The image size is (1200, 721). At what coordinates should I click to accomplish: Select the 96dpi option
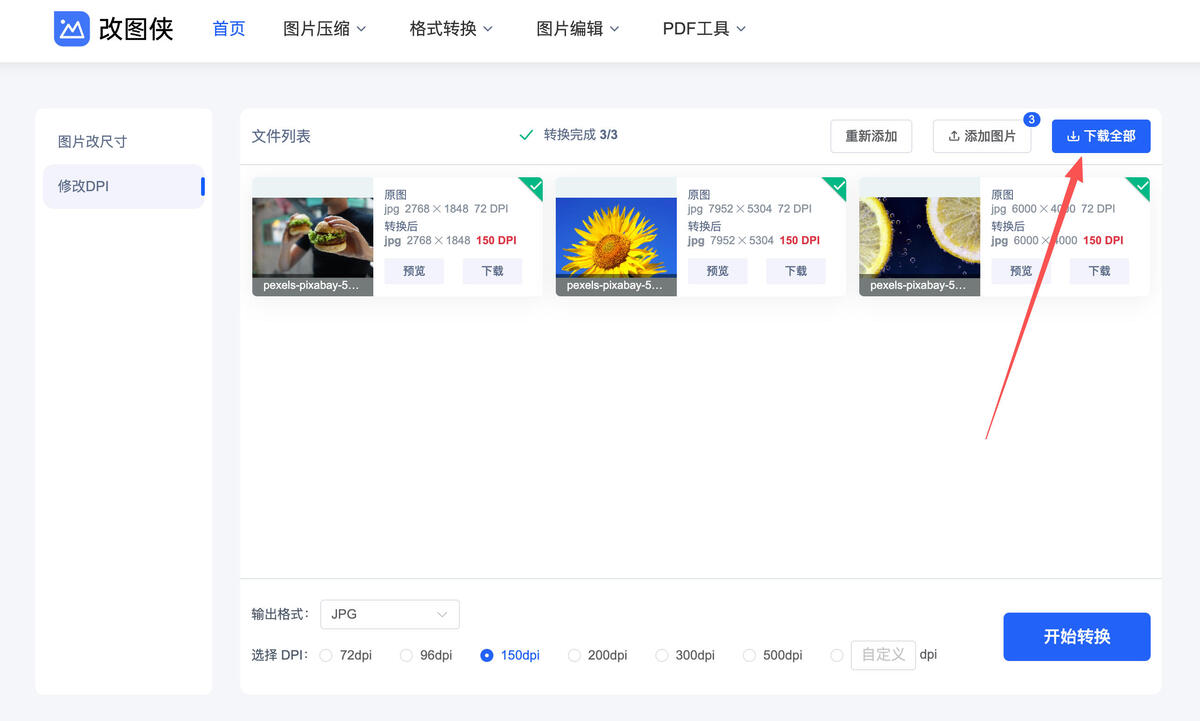[x=406, y=655]
